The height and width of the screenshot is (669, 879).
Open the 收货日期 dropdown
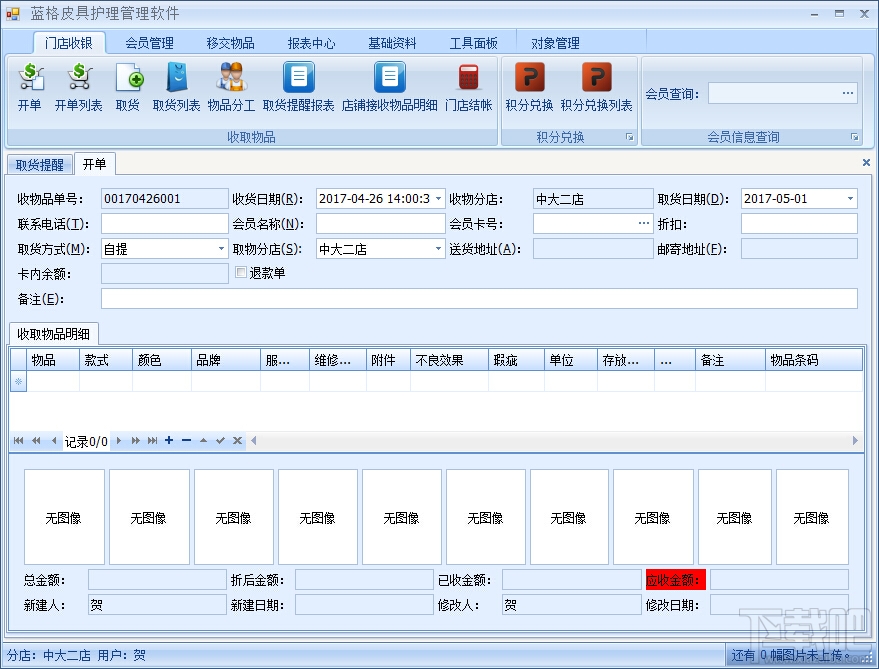tap(438, 199)
